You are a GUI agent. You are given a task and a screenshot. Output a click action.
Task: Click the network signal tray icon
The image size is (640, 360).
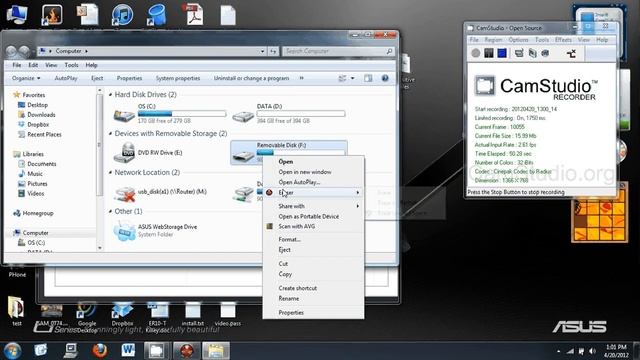click(570, 351)
